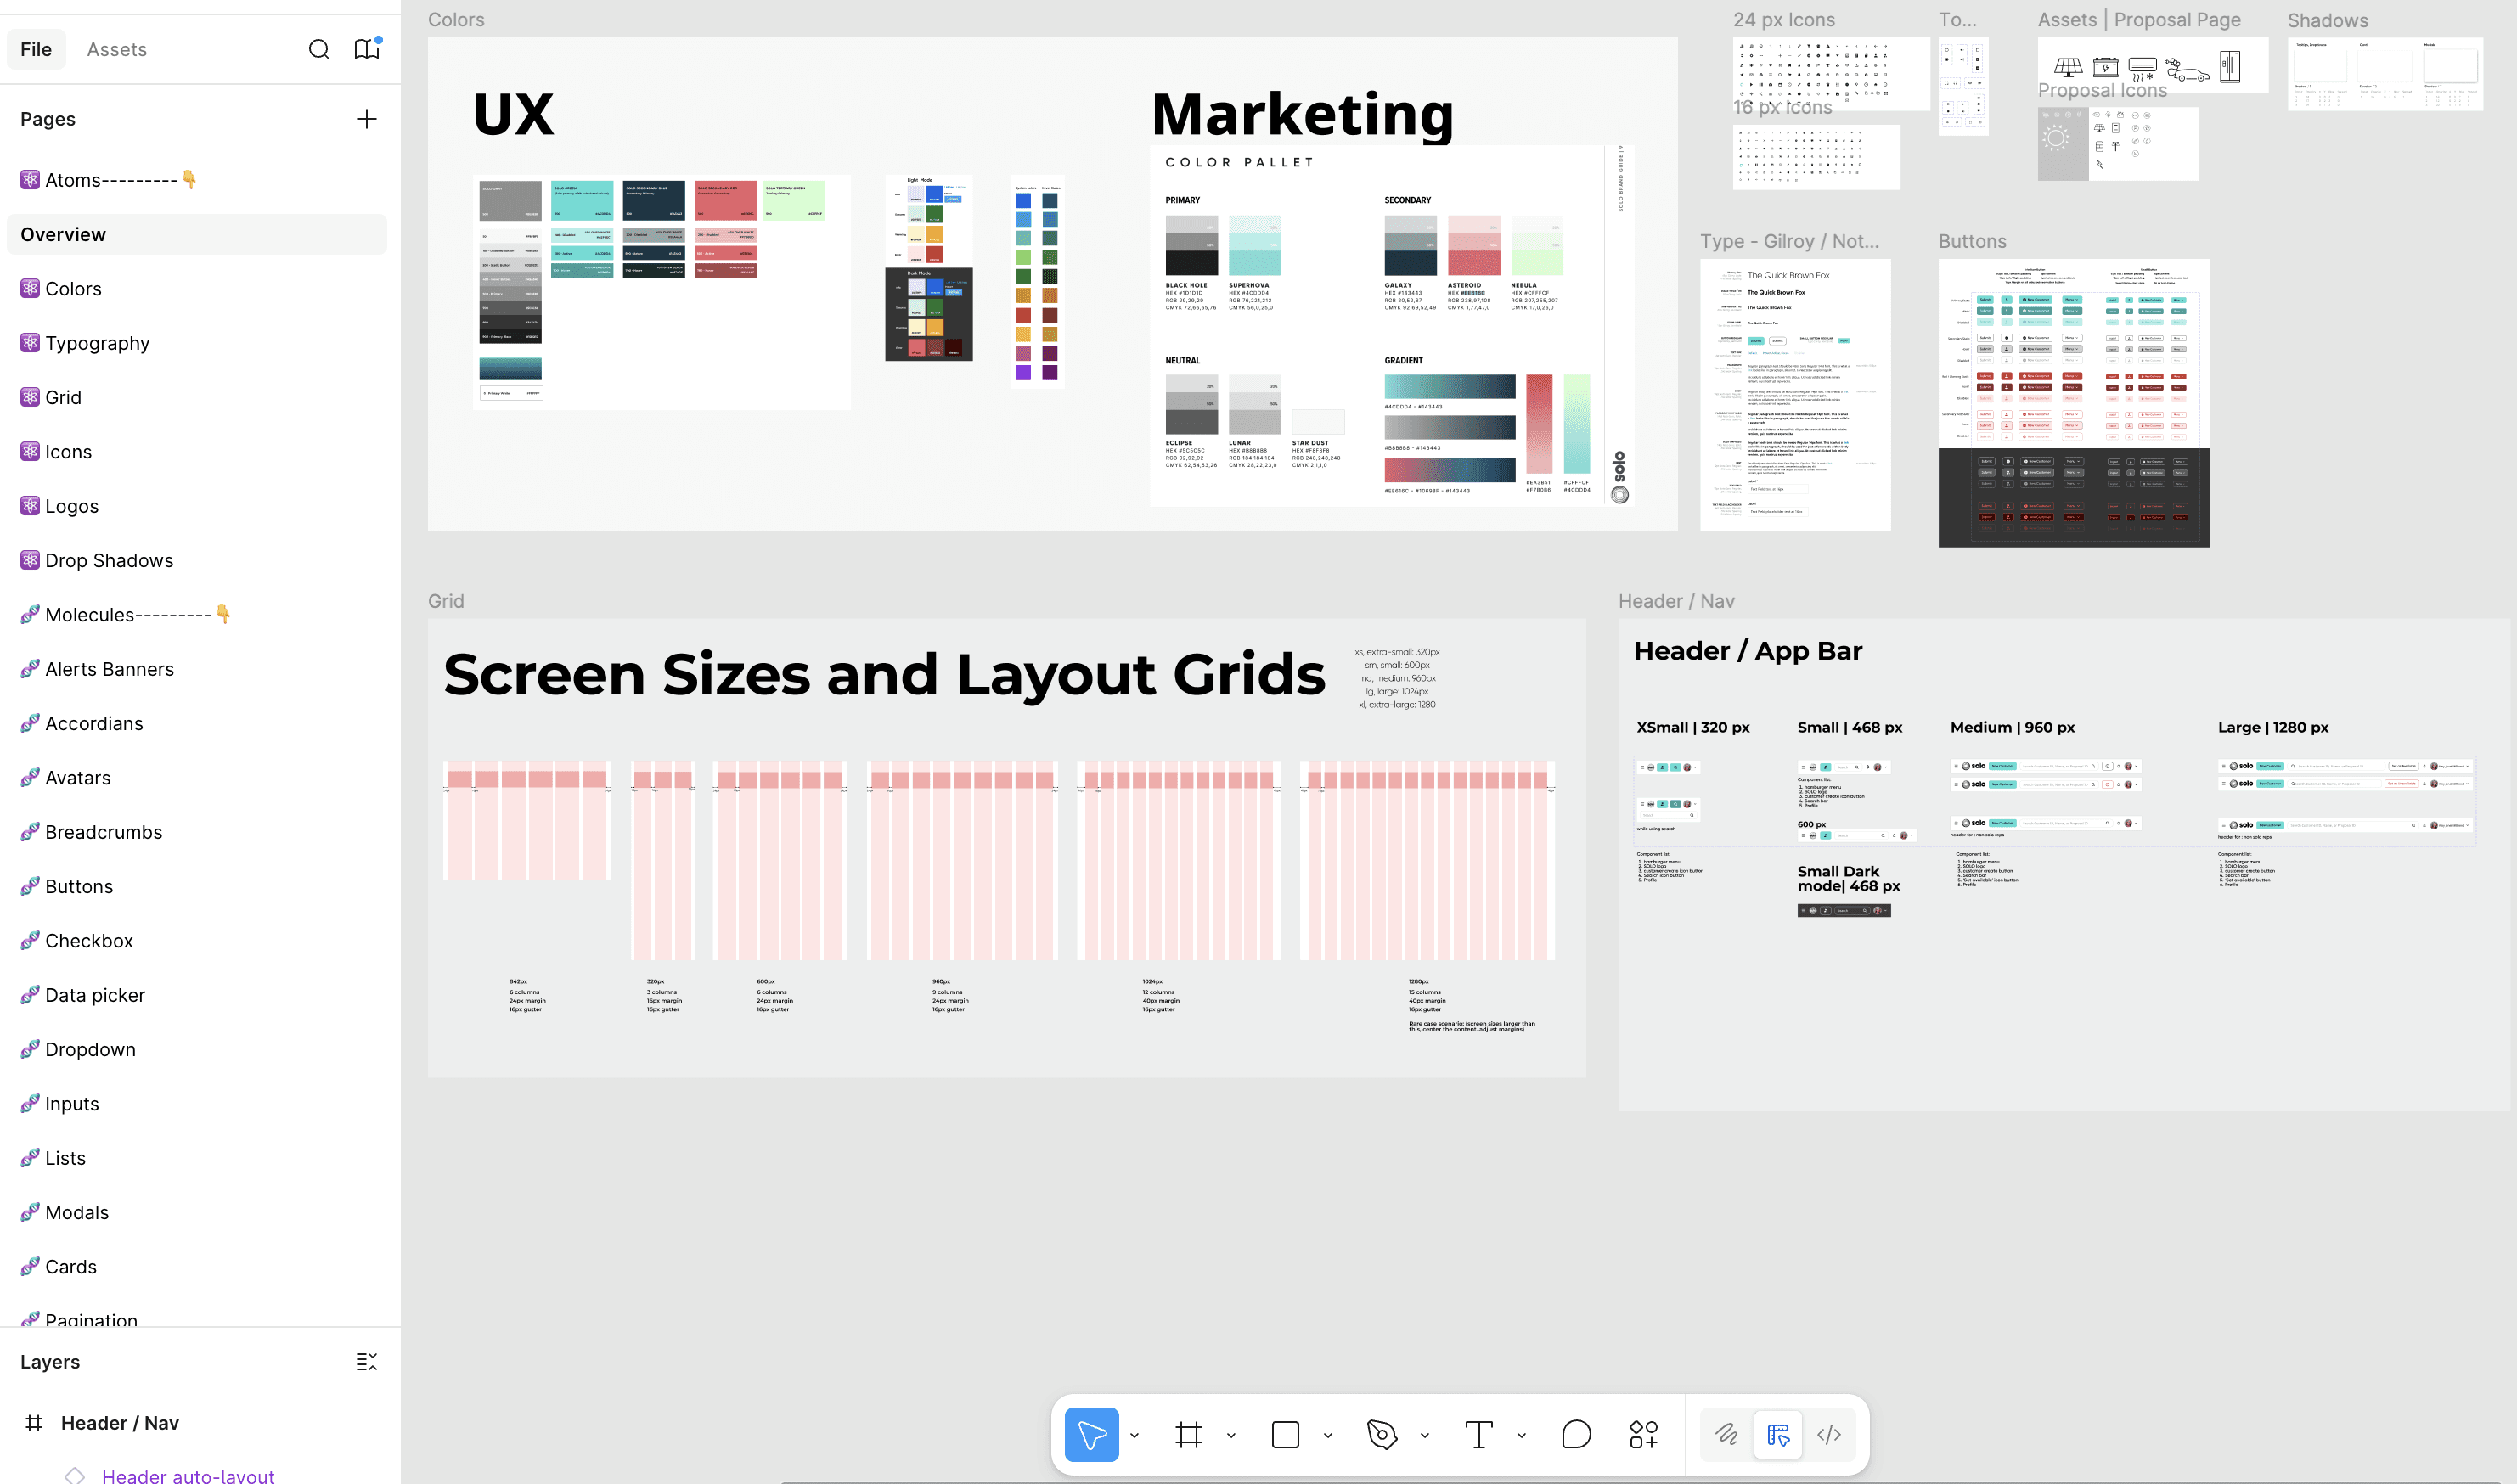Select the Shadows frame label
The width and height of the screenshot is (2517, 1484).
2327,20
